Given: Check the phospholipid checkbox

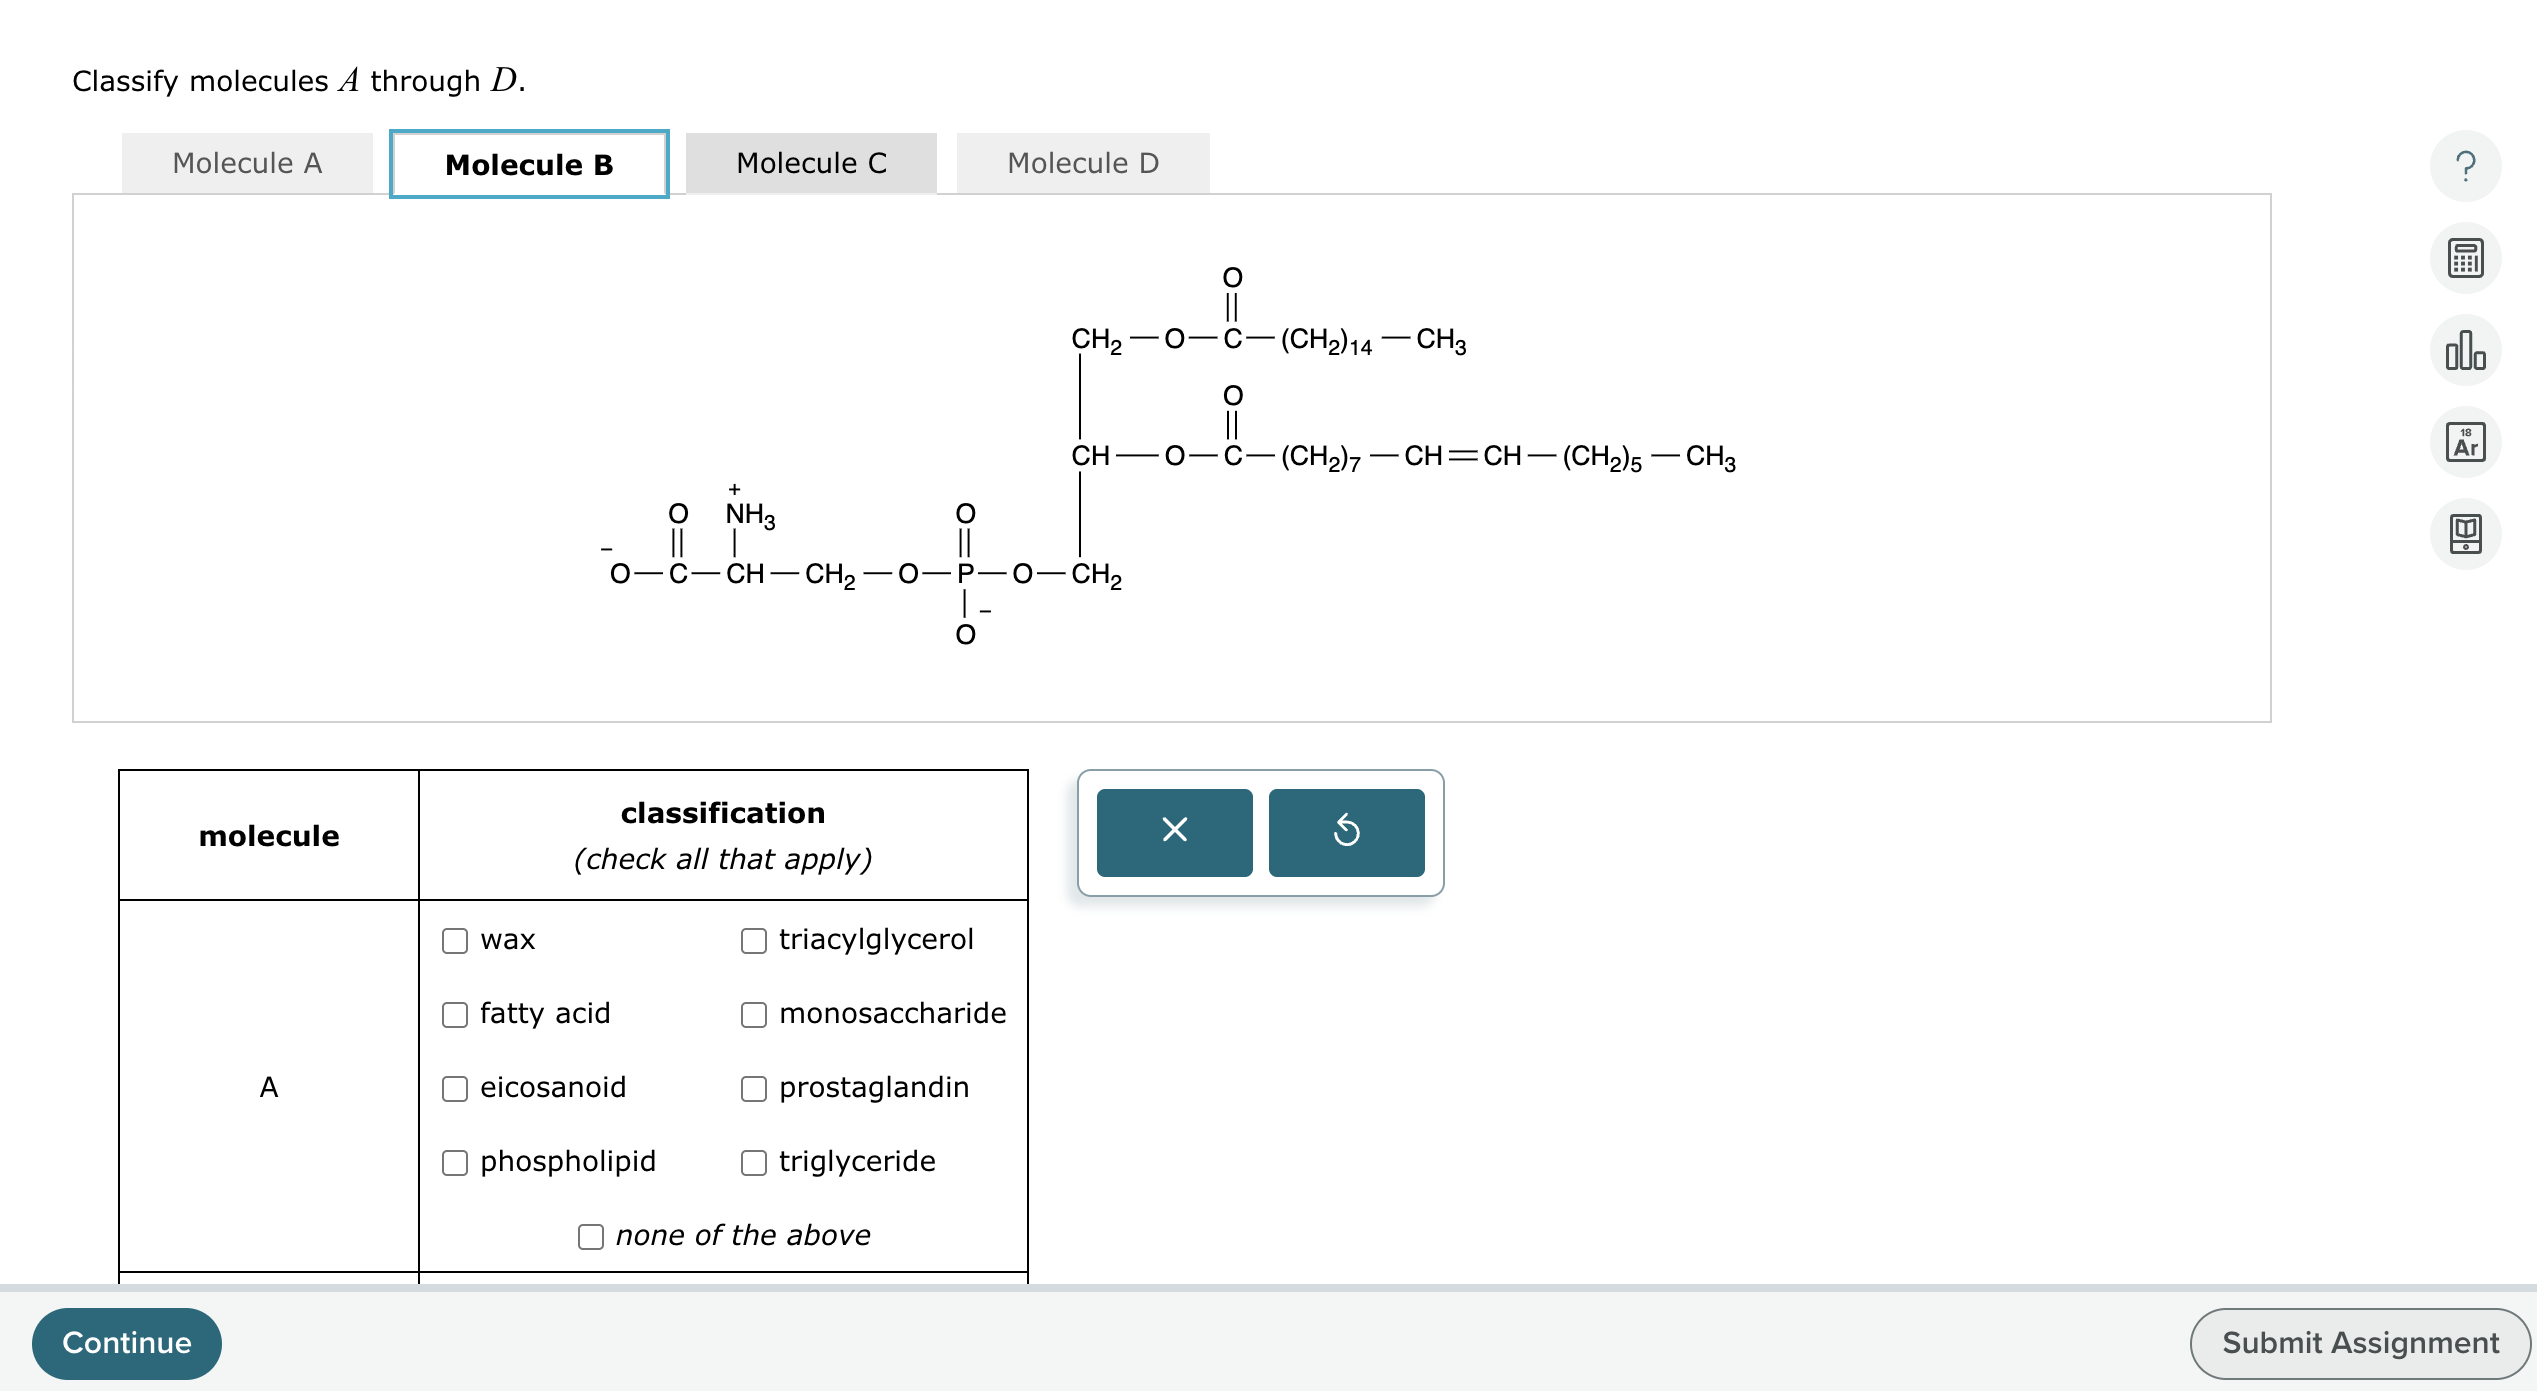Looking at the screenshot, I should coord(455,1162).
